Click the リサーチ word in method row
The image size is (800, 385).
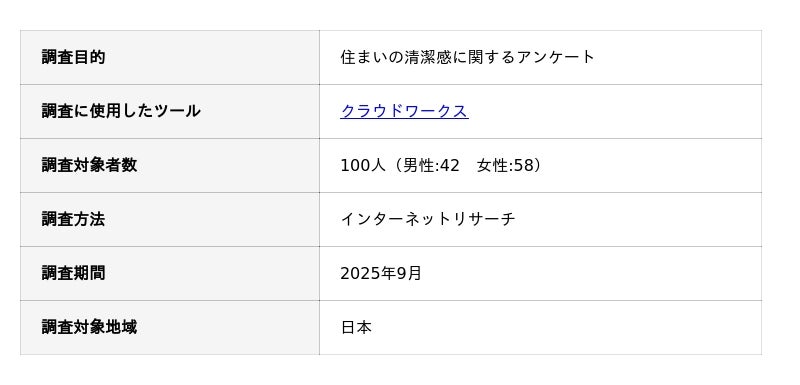tap(484, 219)
